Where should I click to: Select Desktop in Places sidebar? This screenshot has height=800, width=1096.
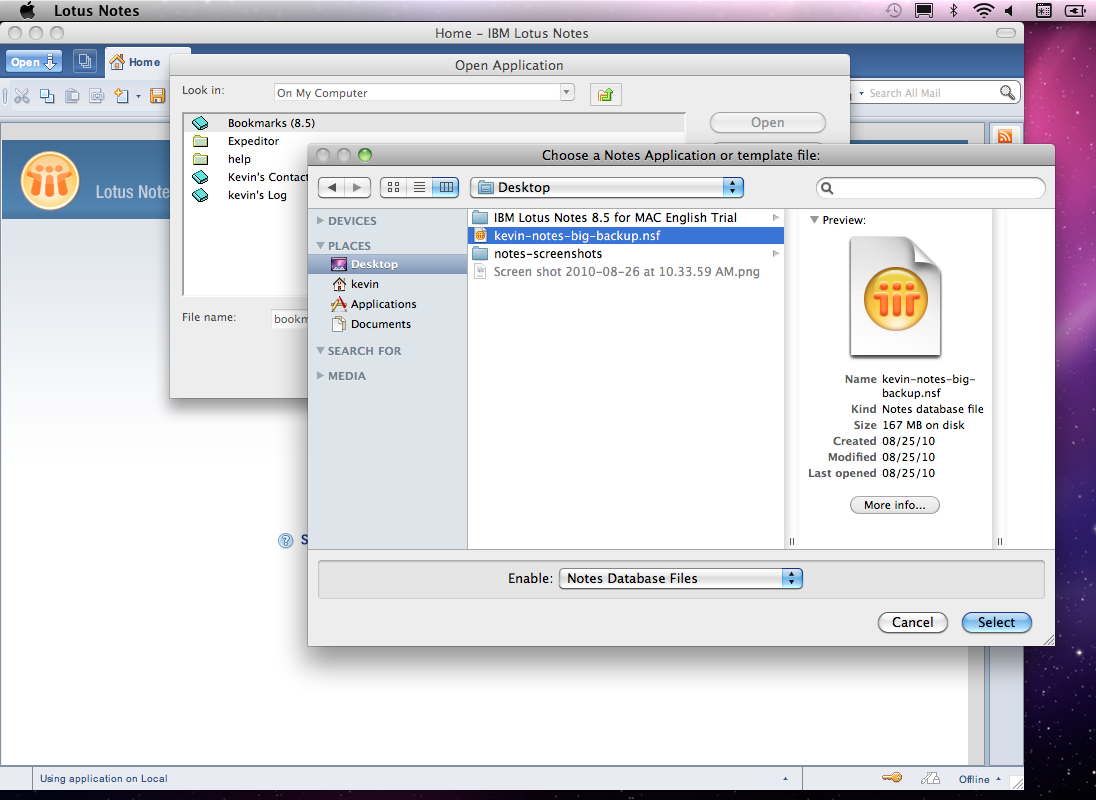[x=387, y=264]
